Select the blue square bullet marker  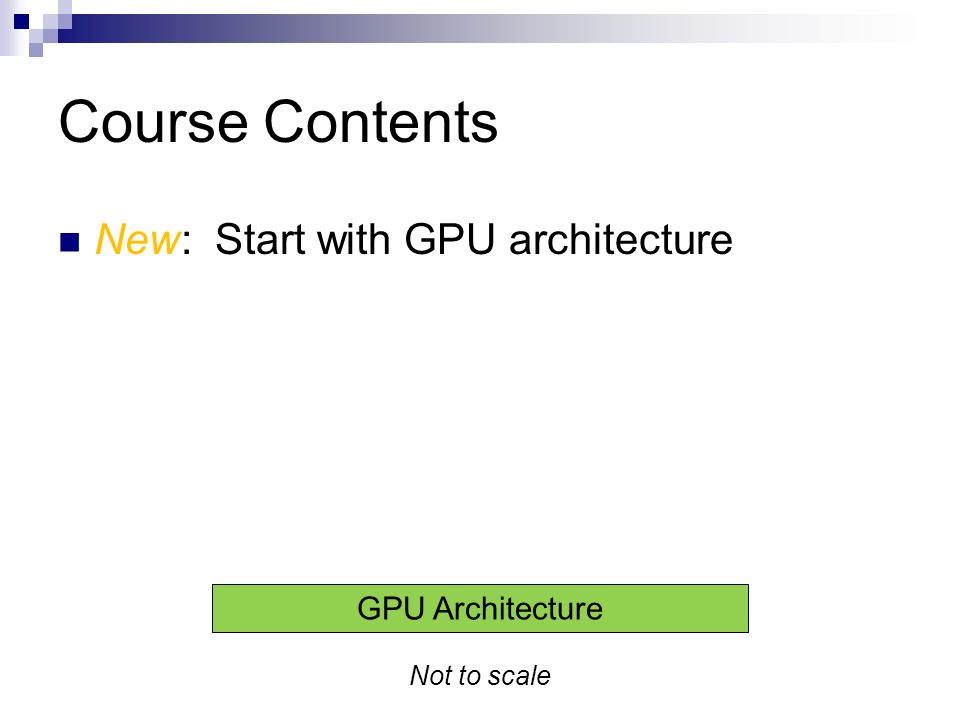tap(70, 242)
